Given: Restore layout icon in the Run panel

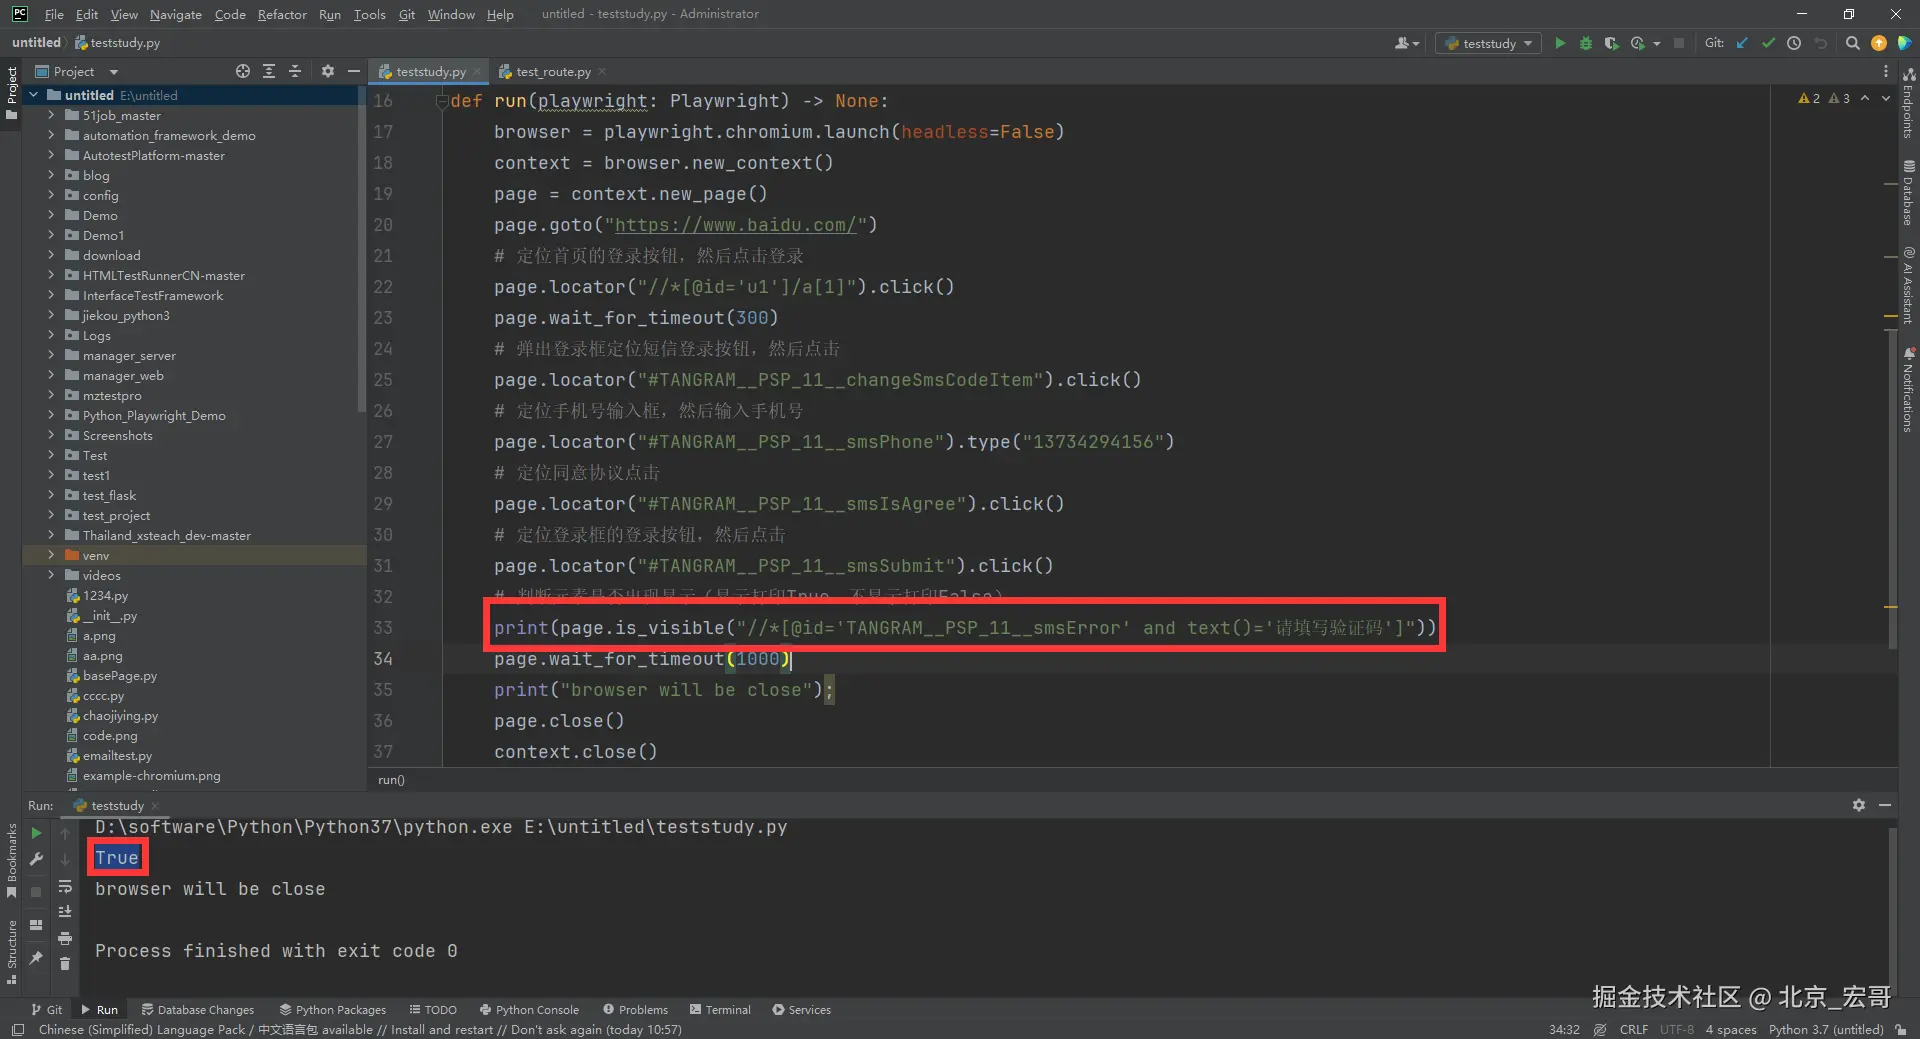Looking at the screenshot, I should 36,925.
